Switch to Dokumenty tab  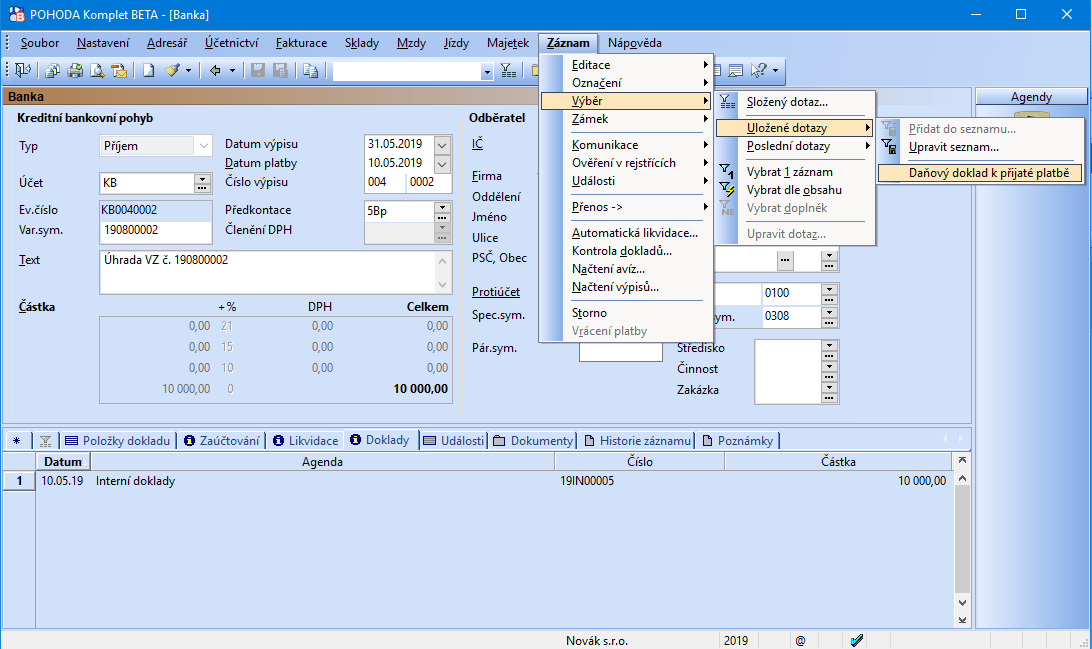(x=533, y=441)
